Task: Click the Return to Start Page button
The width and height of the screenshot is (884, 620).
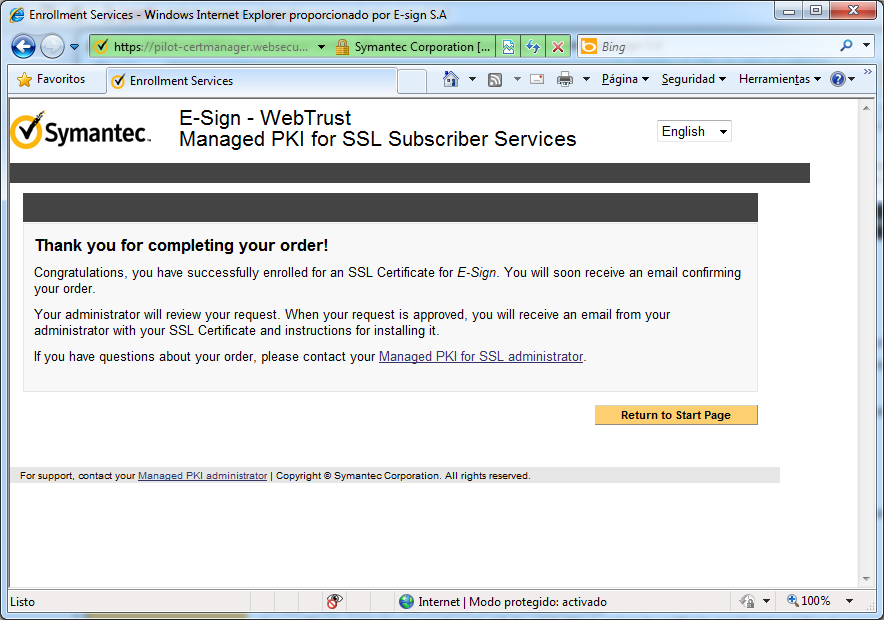Action: tap(676, 415)
